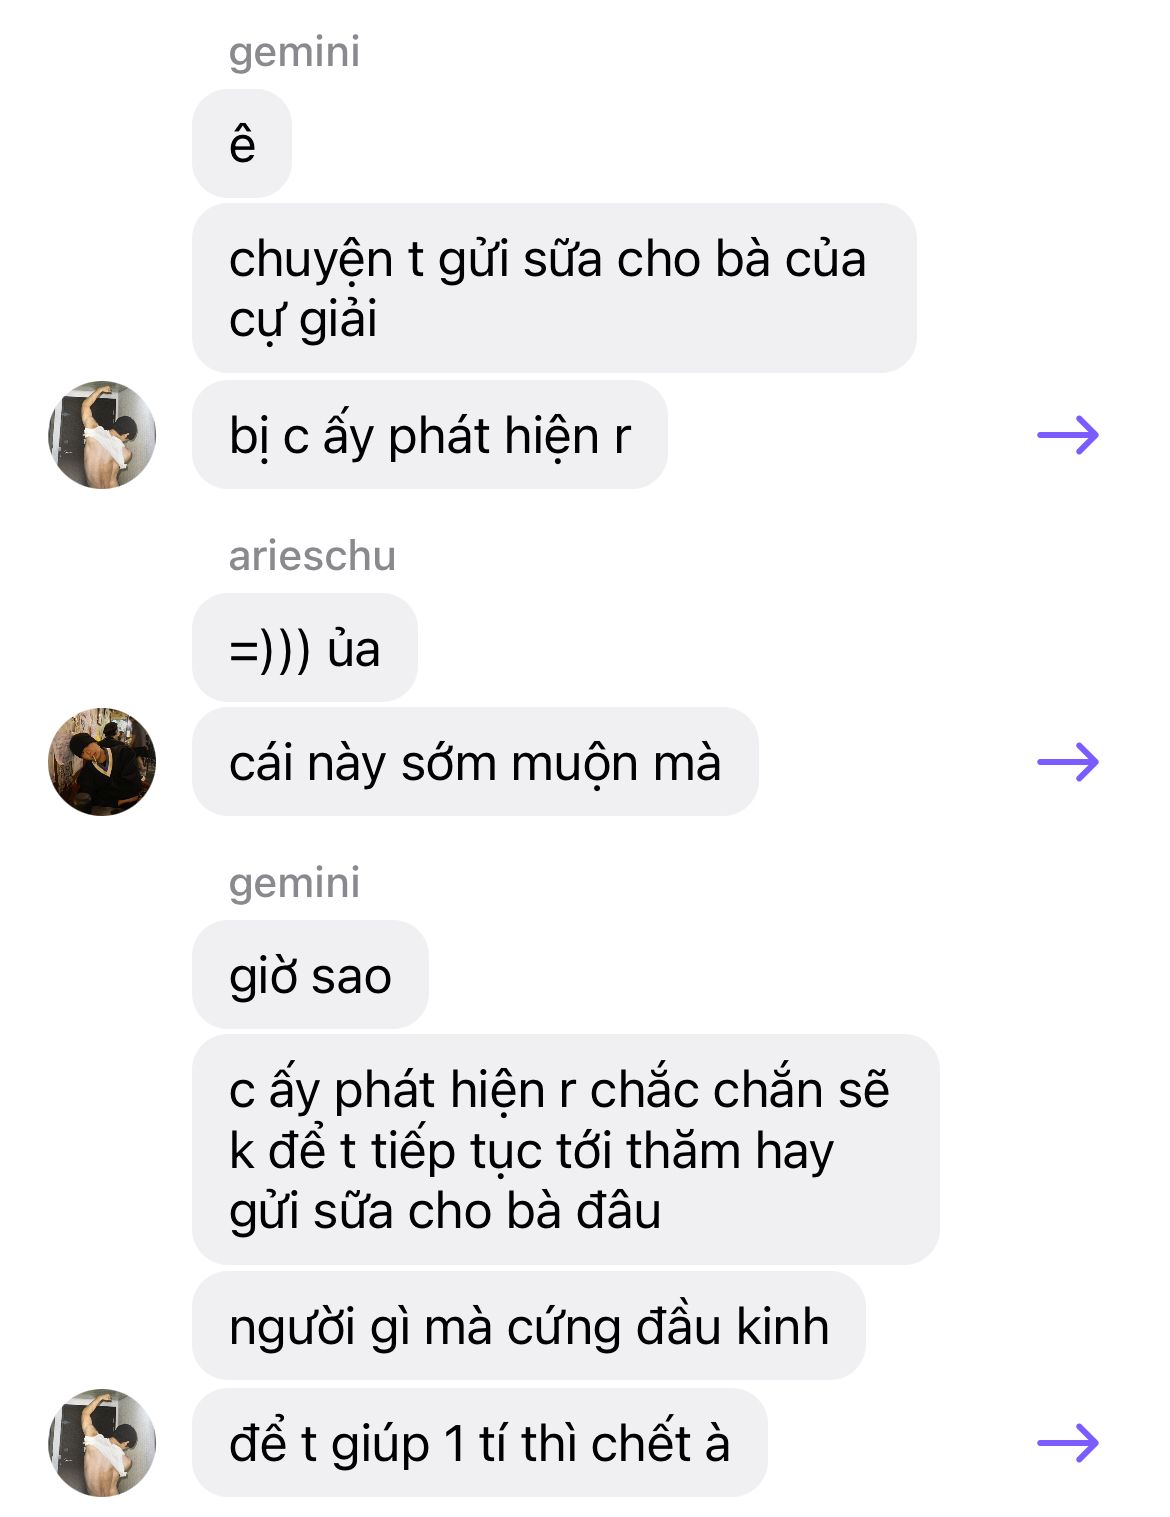
Task: Select the 'cái này sớm muộn mà' bubble
Action: tap(475, 762)
